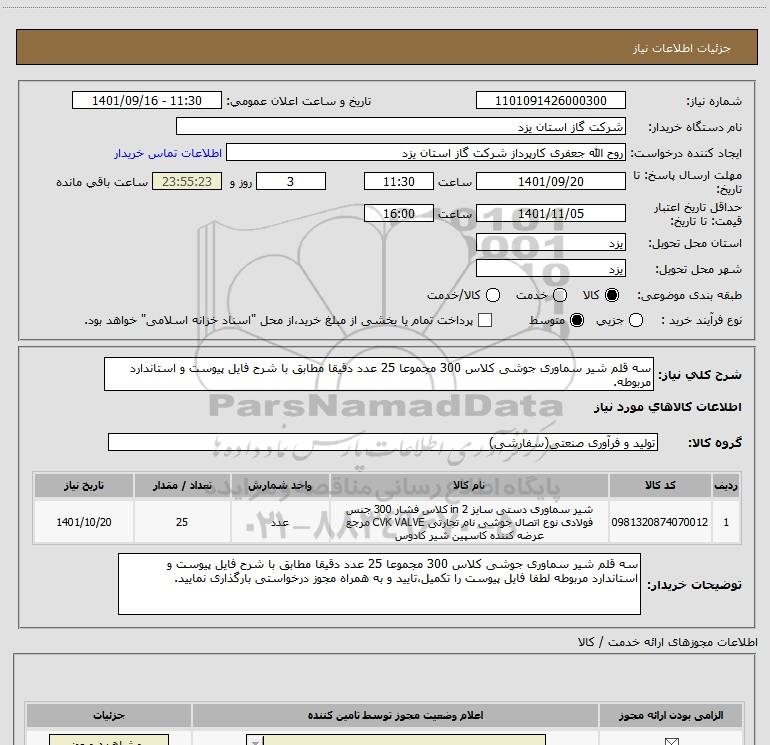The width and height of the screenshot is (770, 745).
Task: Click the response deadline time 11:30
Action: pos(399,181)
